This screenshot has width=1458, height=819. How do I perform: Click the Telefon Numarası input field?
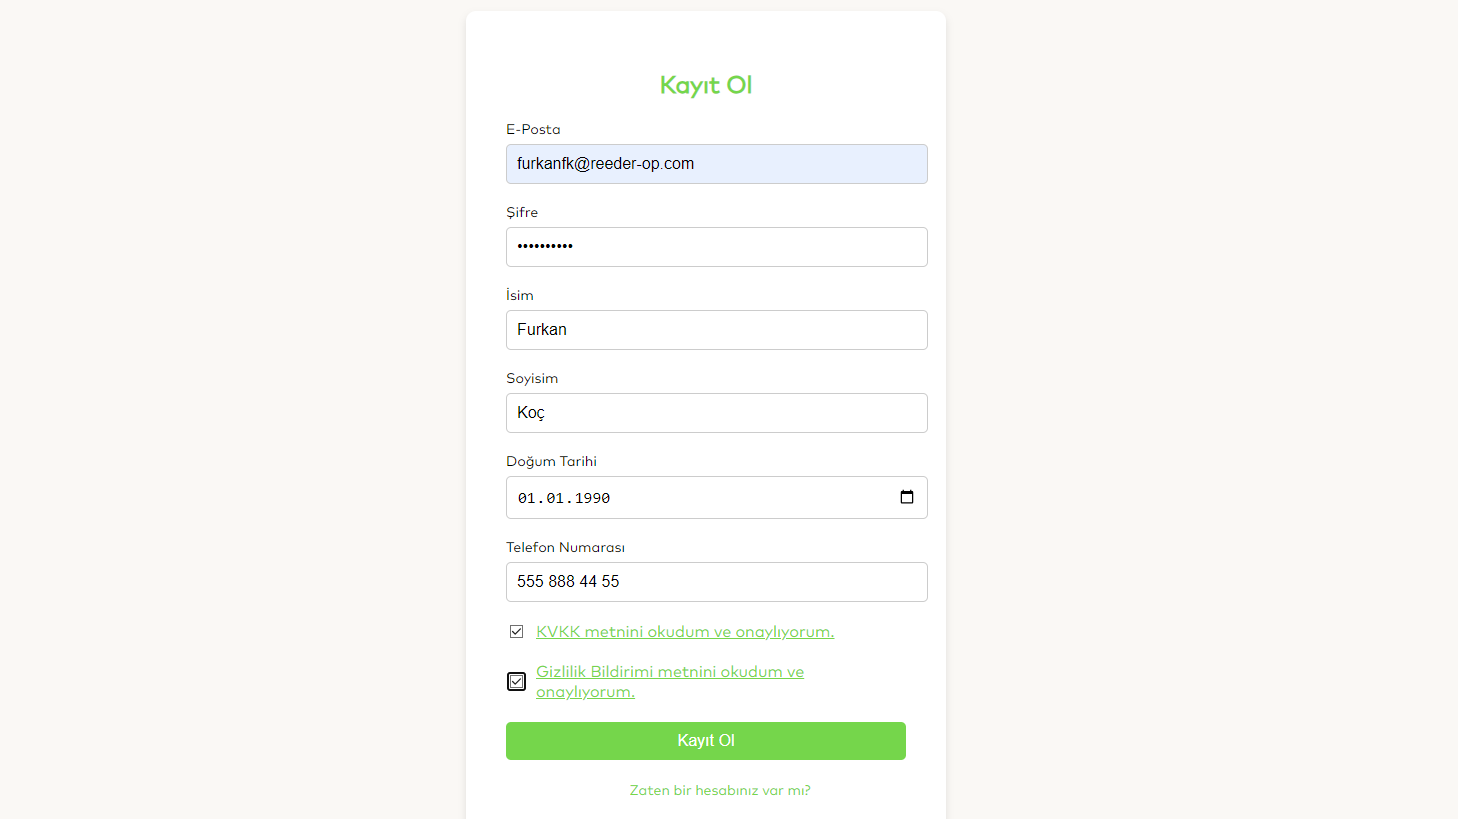(x=717, y=582)
